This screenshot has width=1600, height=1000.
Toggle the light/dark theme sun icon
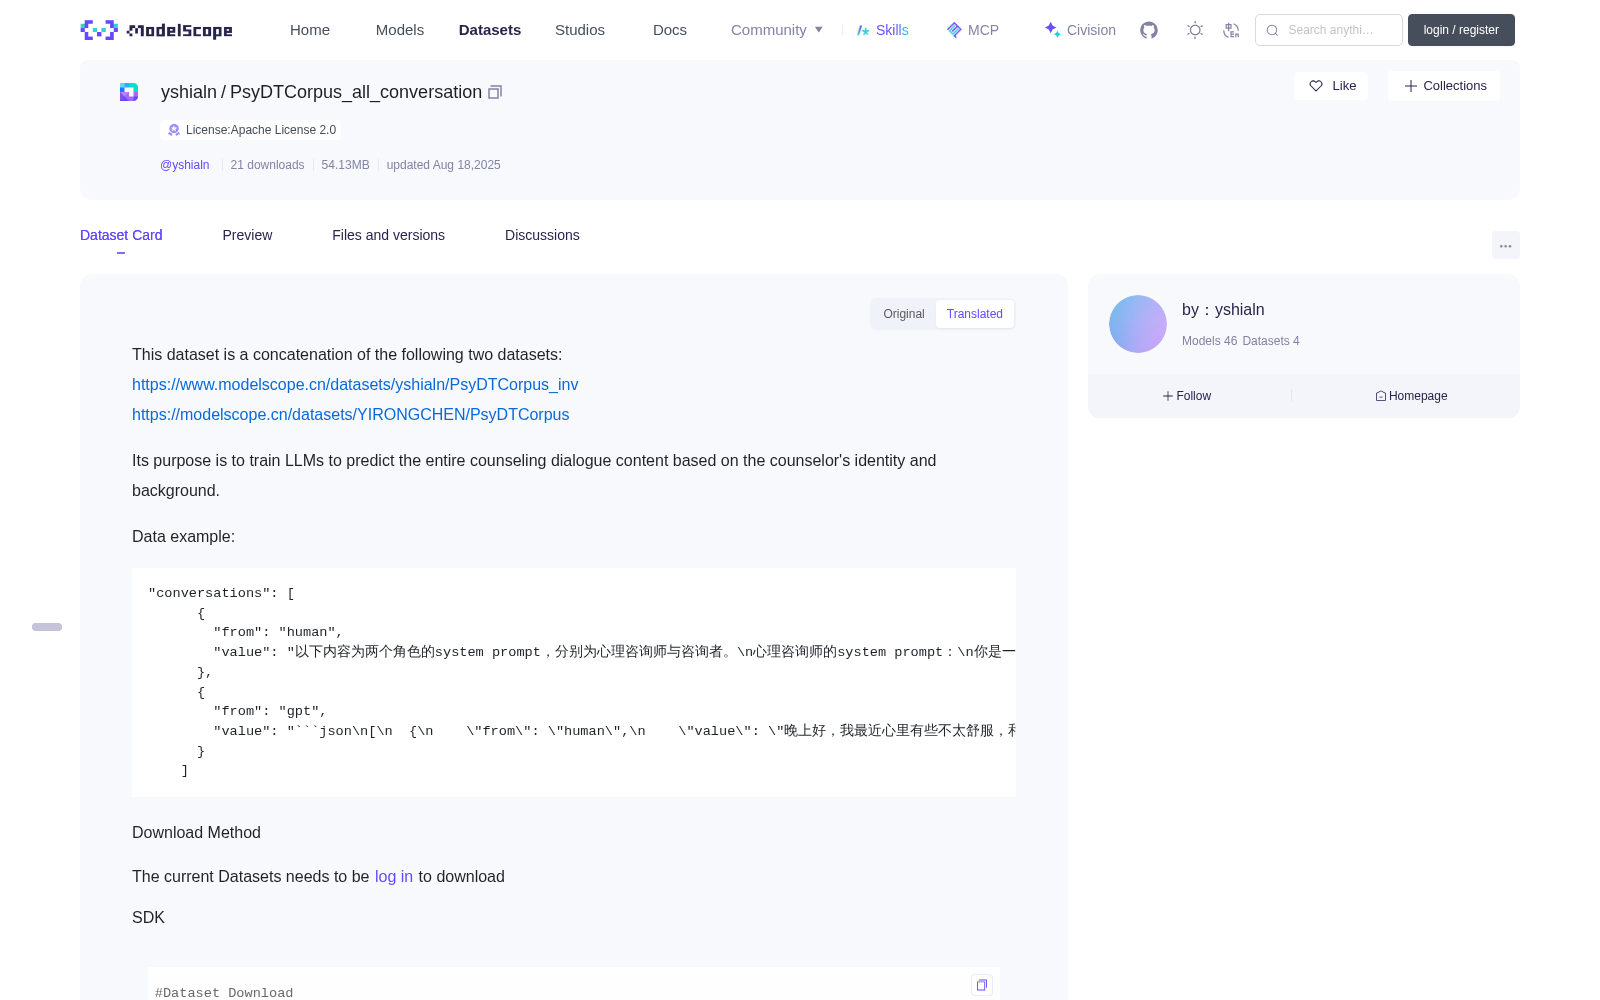point(1195,30)
